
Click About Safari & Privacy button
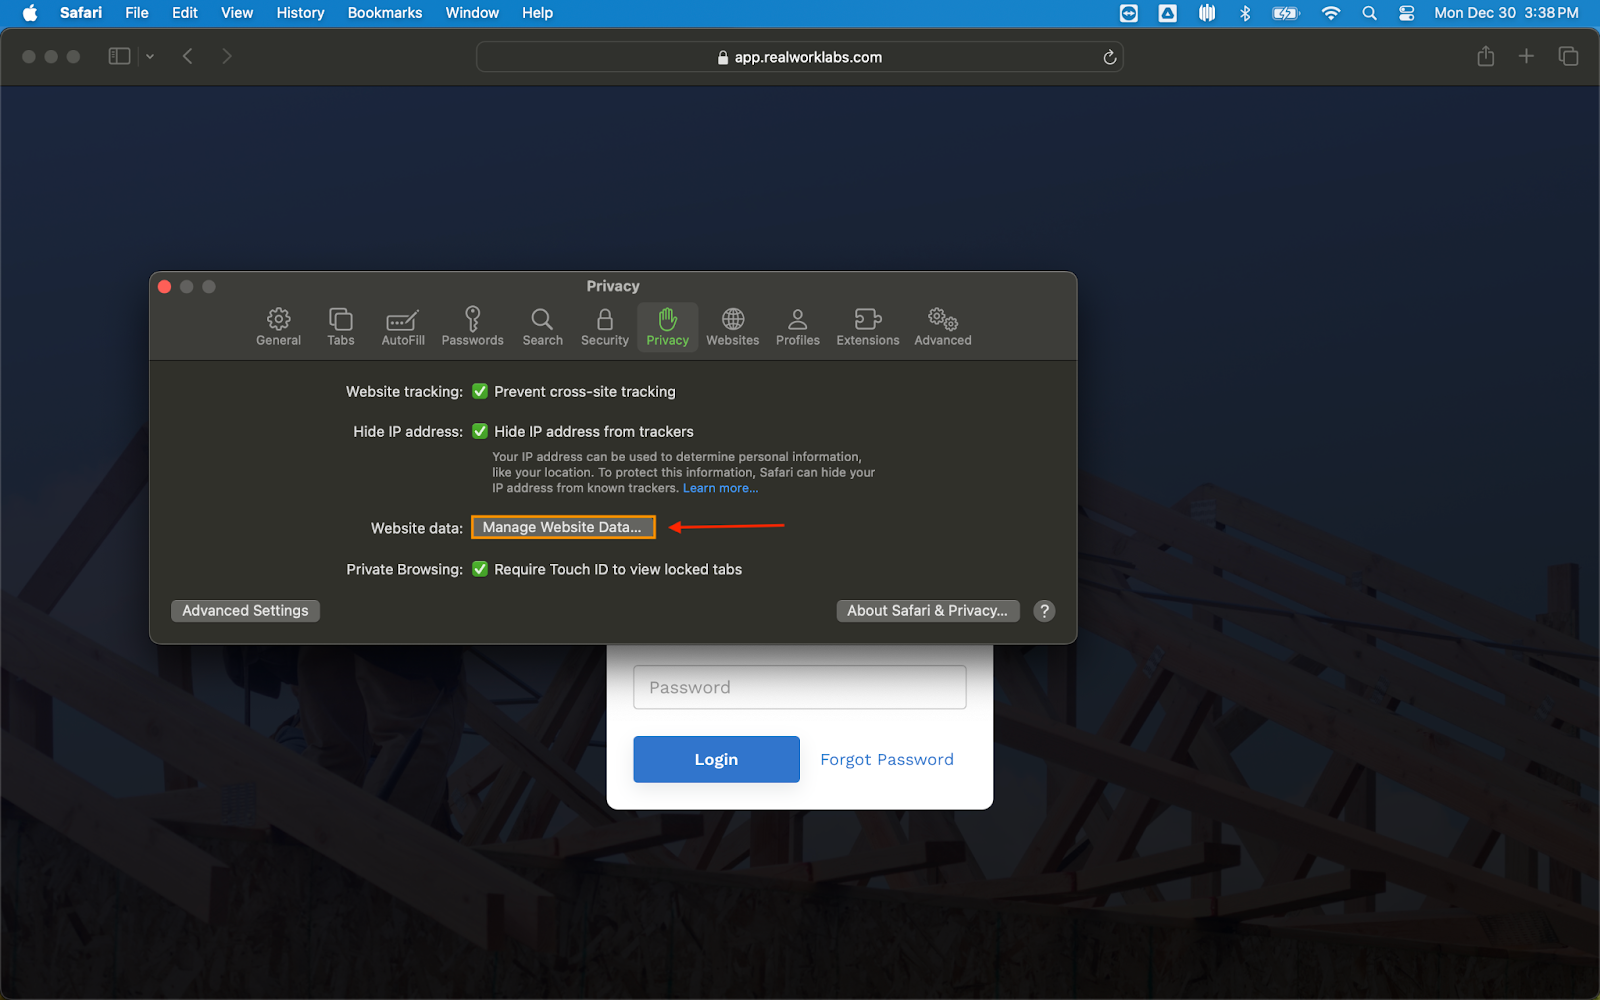[927, 611]
